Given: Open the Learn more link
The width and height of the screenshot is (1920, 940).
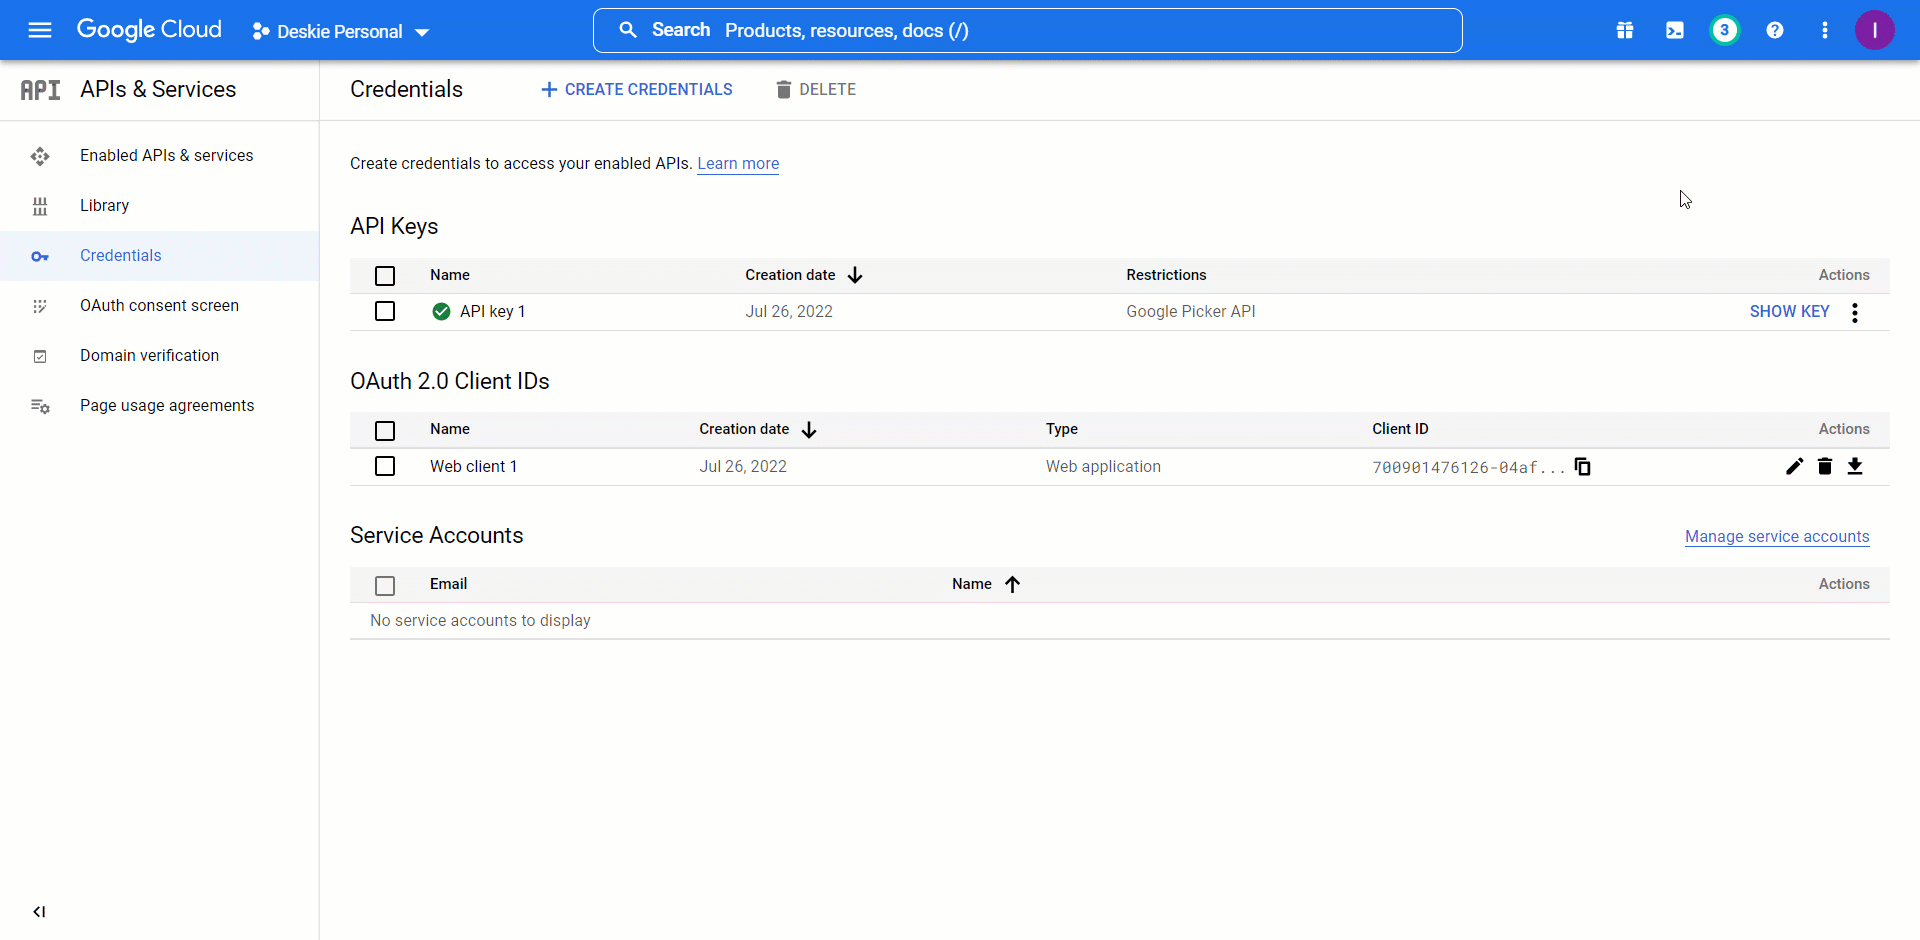Looking at the screenshot, I should (738, 163).
